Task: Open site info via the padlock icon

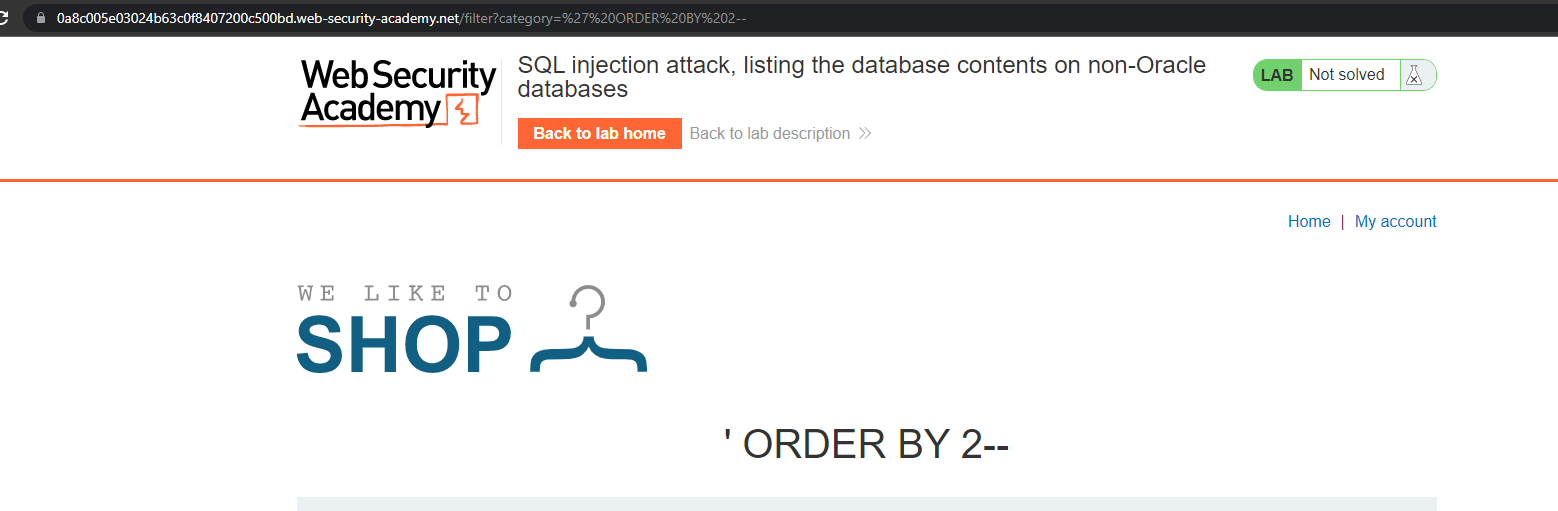Action: (40, 18)
